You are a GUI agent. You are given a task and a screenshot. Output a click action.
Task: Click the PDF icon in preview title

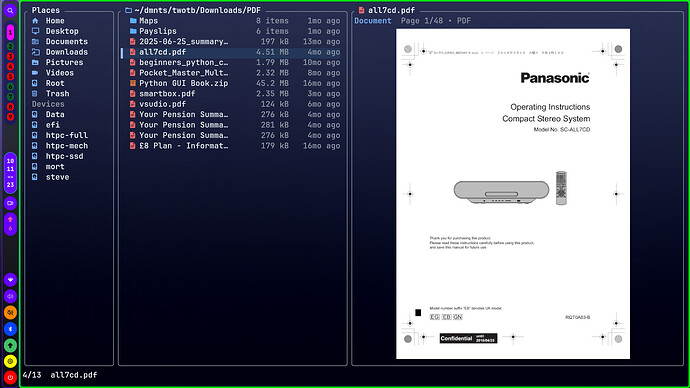(361, 10)
